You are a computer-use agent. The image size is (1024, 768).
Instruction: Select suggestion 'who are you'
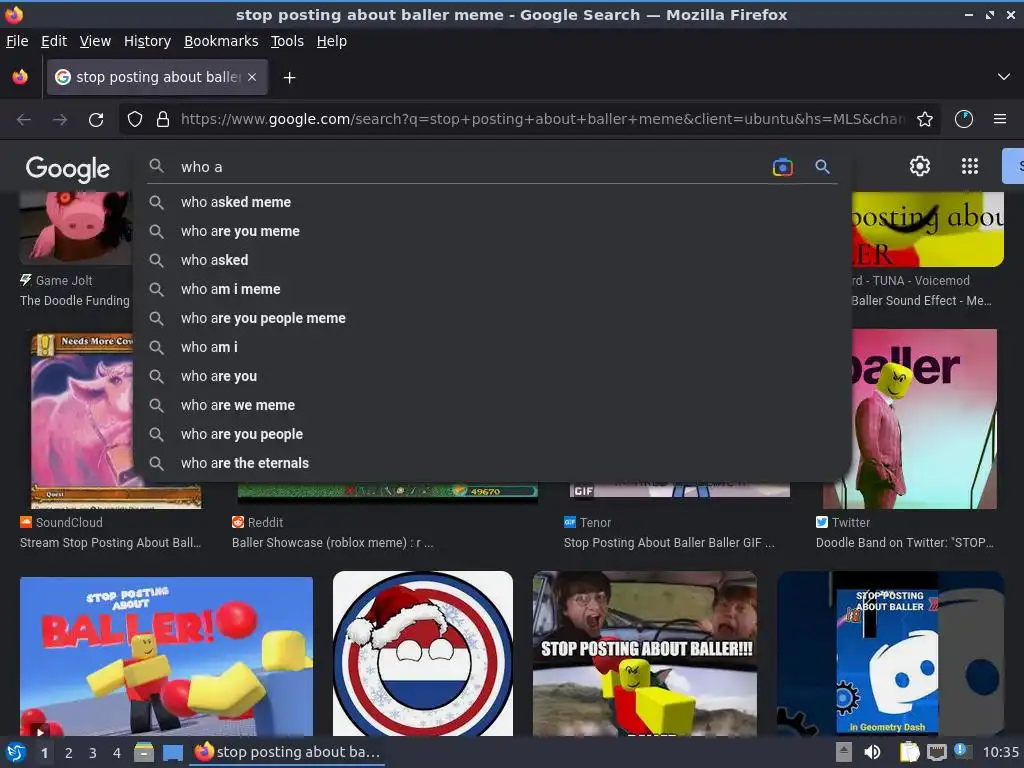(490, 376)
